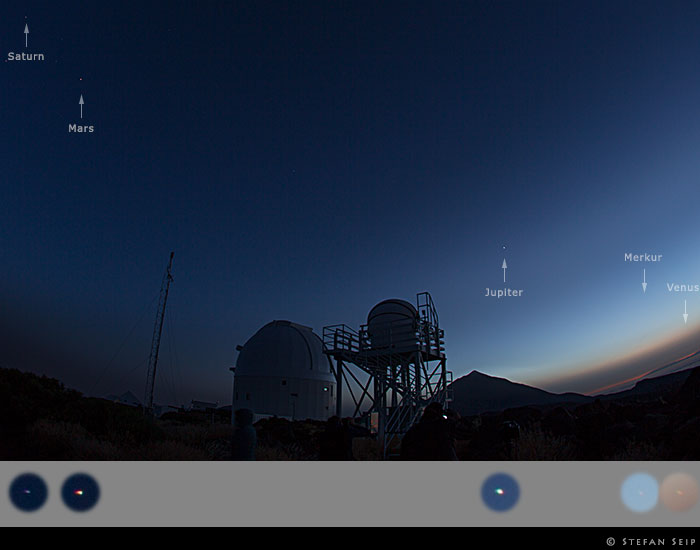Click the reddish Mars dot in sky
Screen dimensions: 700x550
(81, 79)
